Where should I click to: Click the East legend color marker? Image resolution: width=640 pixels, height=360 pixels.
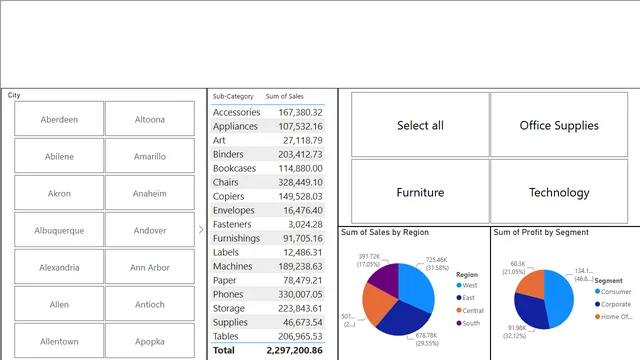click(459, 298)
